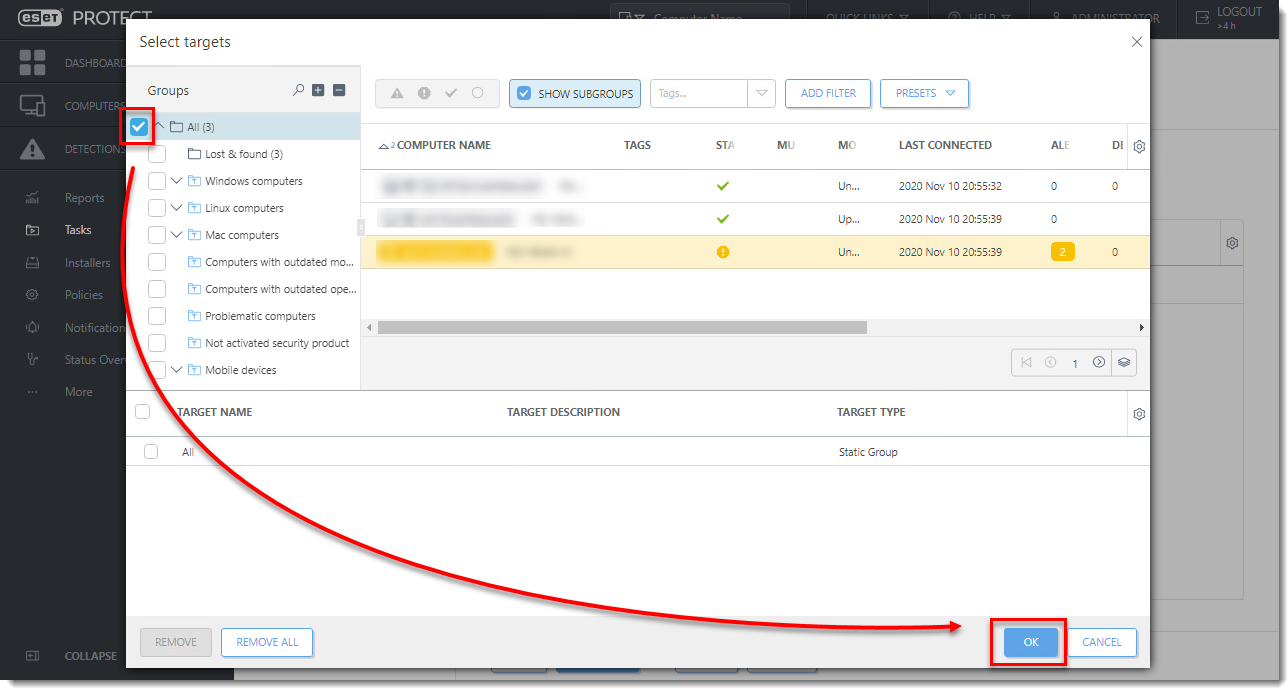
Task: Toggle the Show Subgroups checkbox
Action: pyautogui.click(x=524, y=93)
